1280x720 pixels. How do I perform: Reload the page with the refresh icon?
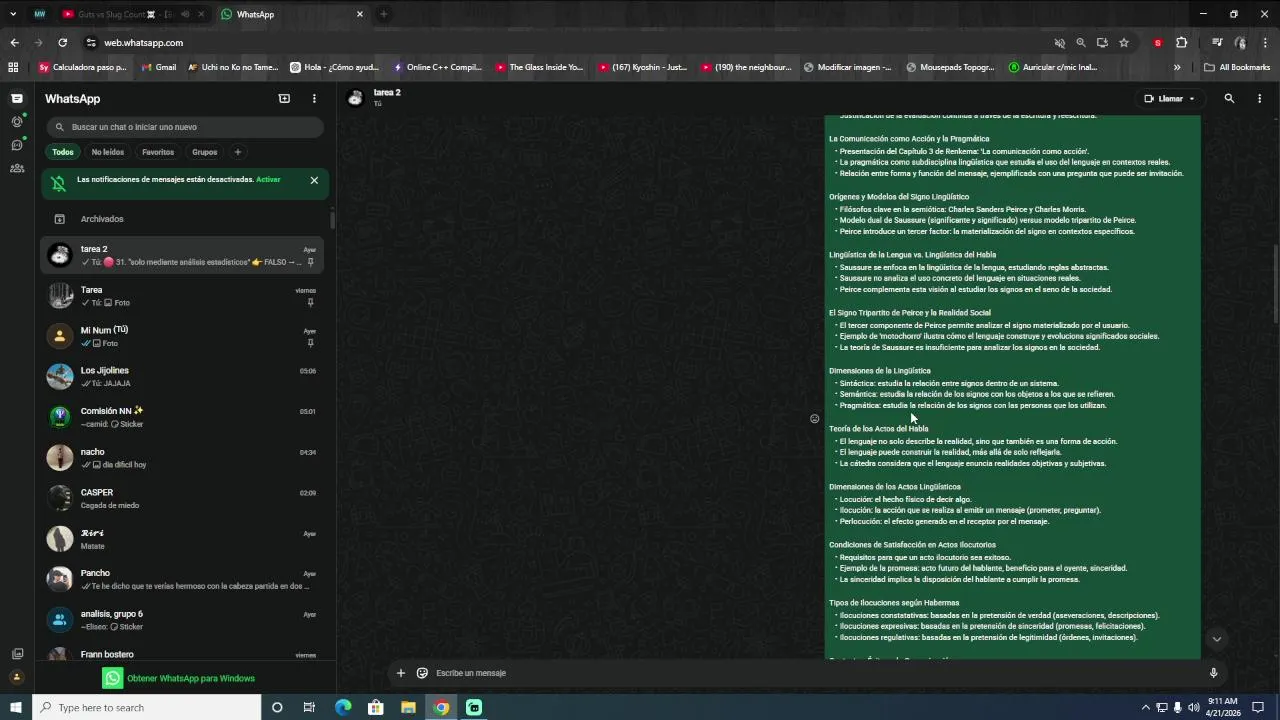point(62,43)
